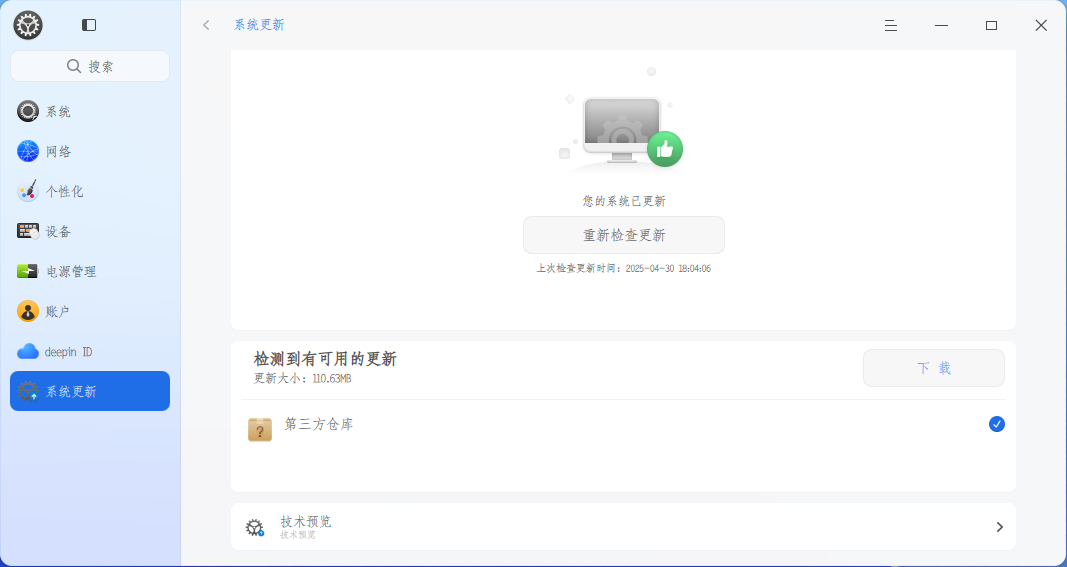This screenshot has height=567, width=1067.
Task: Expand the 技术预览 chevron arrow
Action: 1000,527
